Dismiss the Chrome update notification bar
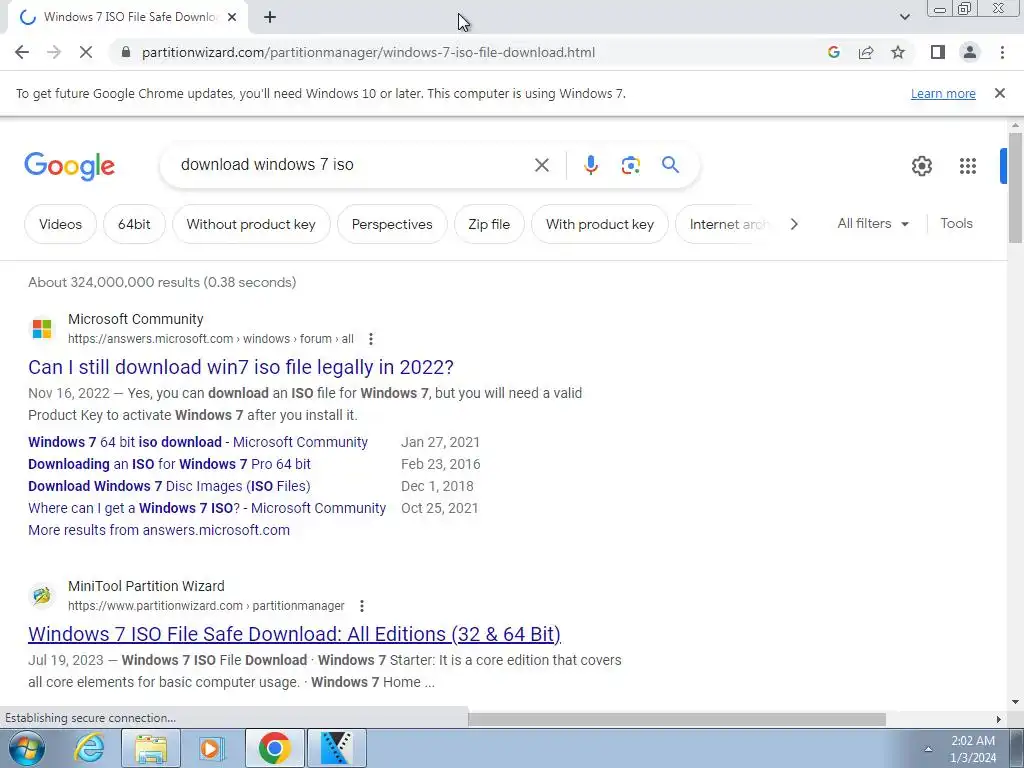This screenshot has height=768, width=1024. click(x=999, y=93)
